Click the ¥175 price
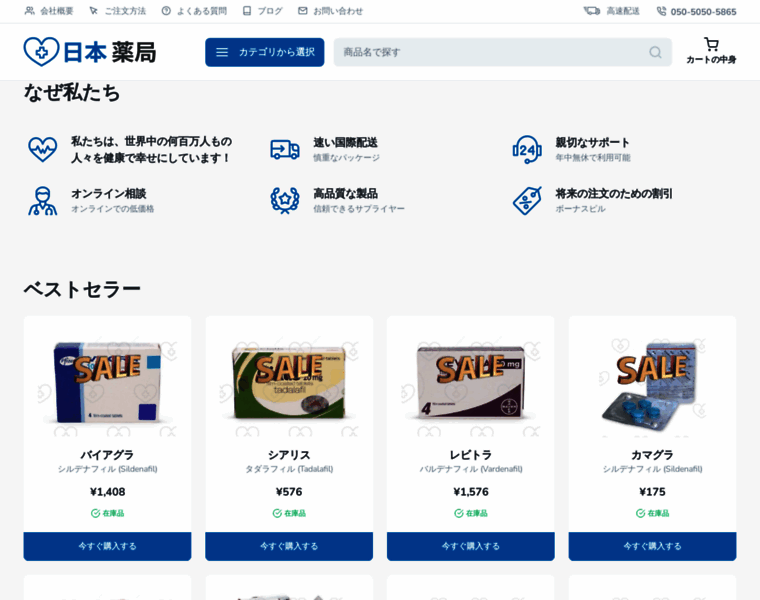Screen dimensions: 760x600 click(x=652, y=492)
